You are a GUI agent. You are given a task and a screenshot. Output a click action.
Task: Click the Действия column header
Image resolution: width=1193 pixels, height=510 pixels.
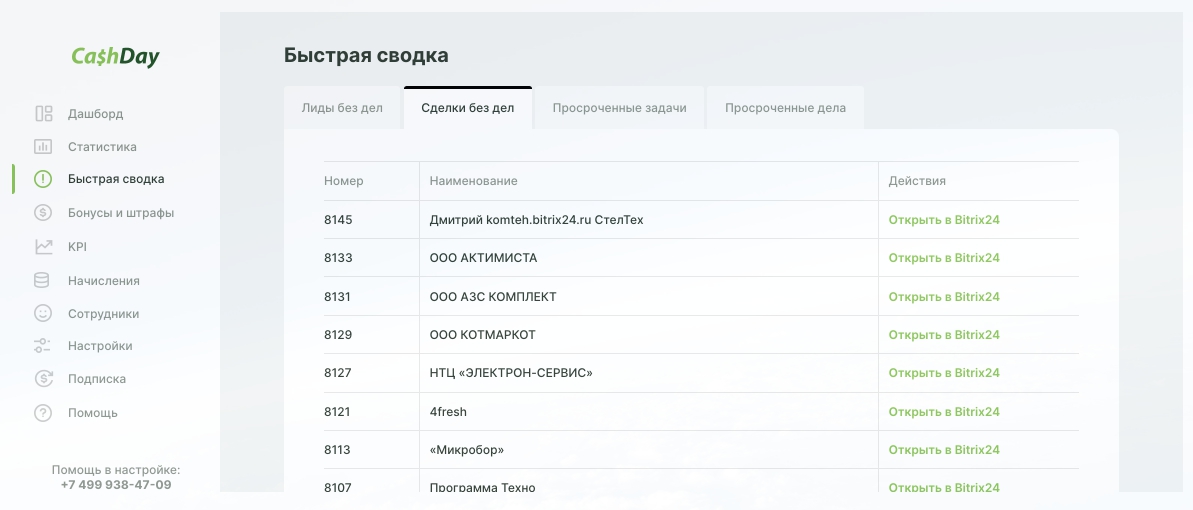point(917,181)
